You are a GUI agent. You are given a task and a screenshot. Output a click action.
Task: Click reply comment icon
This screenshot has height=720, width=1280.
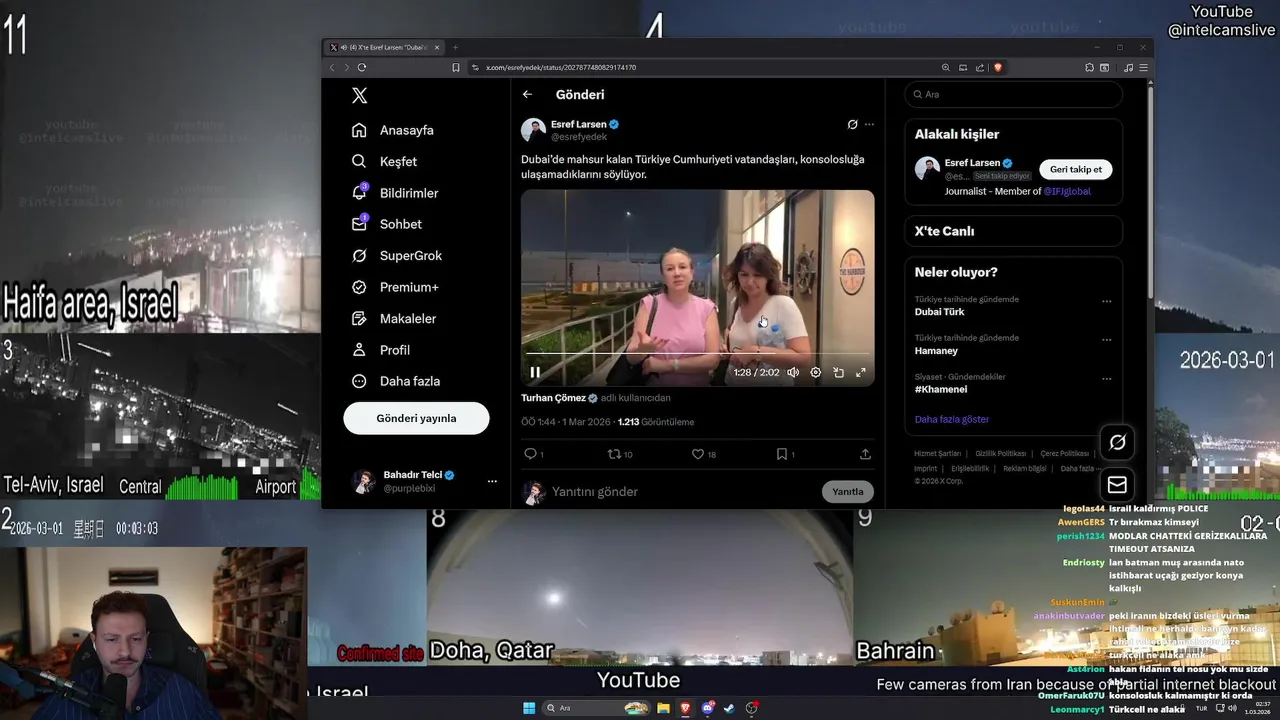click(531, 454)
